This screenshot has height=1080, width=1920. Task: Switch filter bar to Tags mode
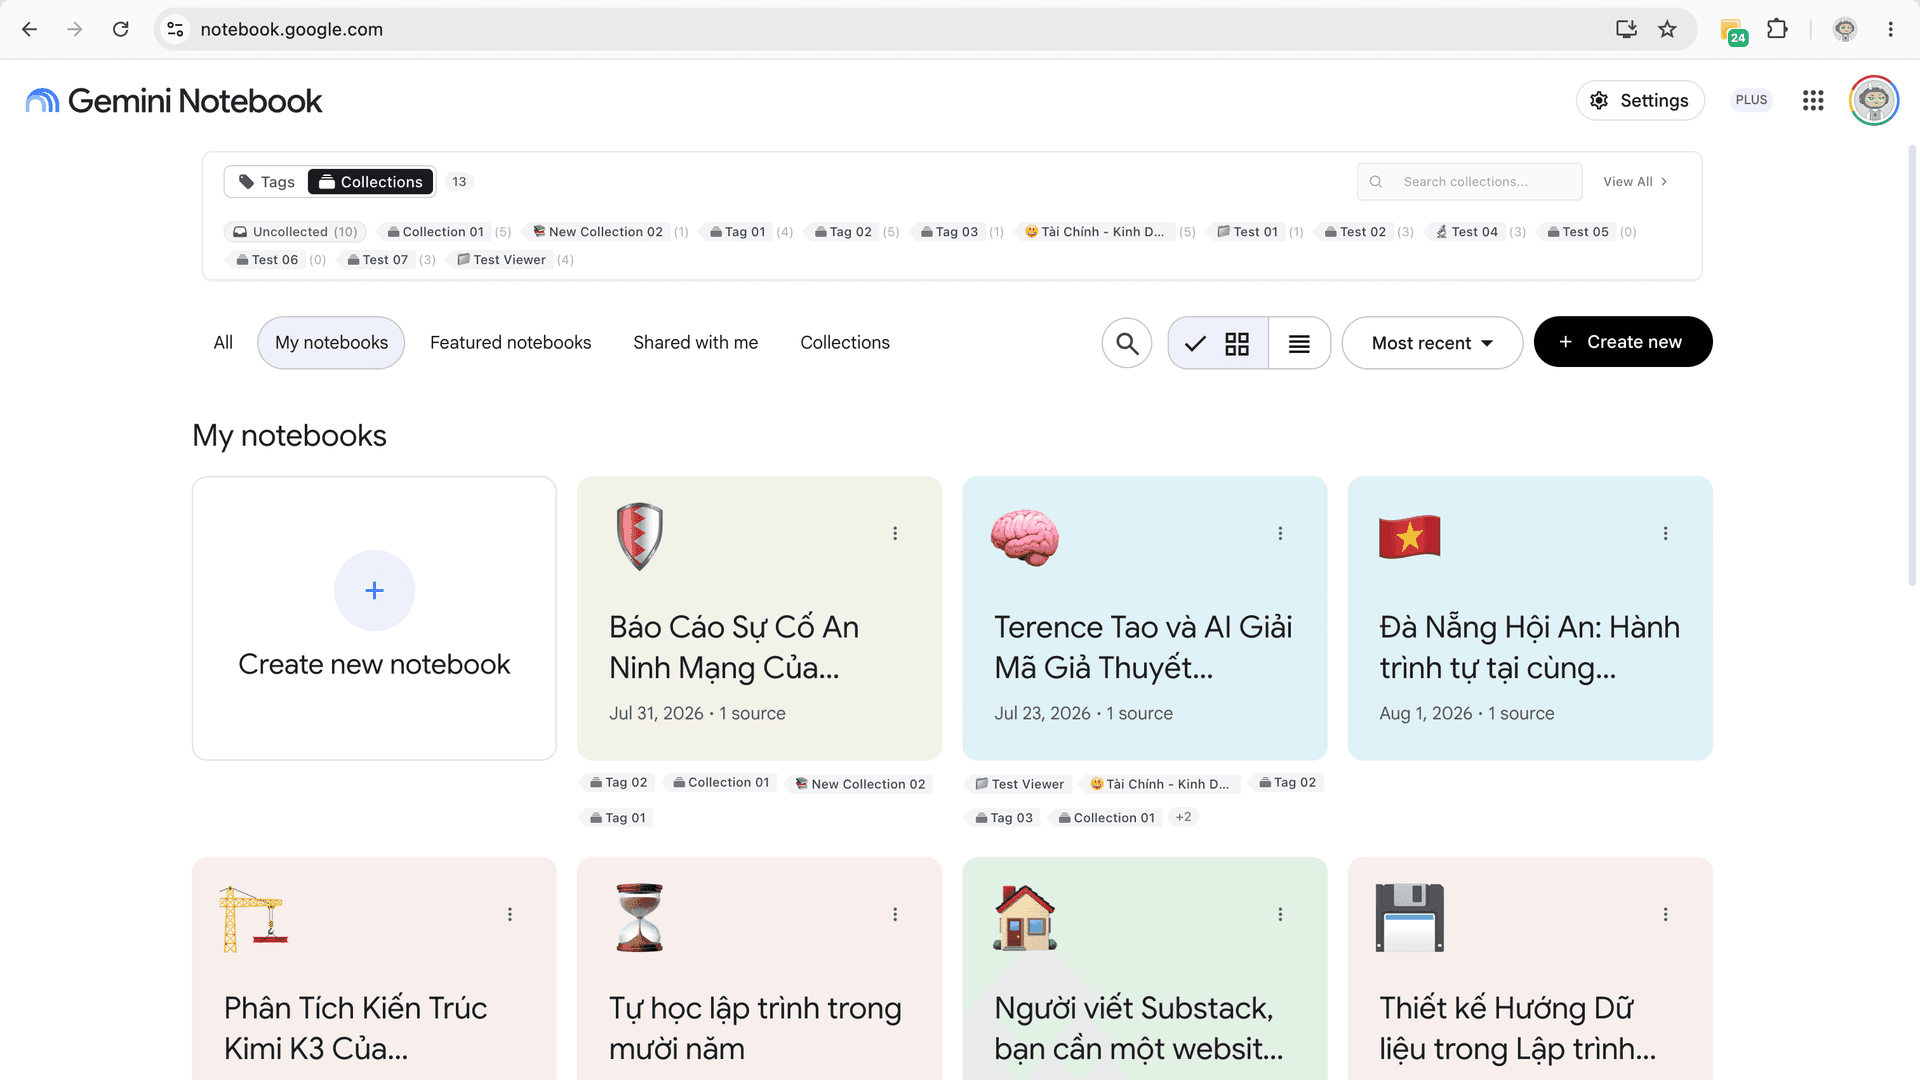click(x=267, y=182)
